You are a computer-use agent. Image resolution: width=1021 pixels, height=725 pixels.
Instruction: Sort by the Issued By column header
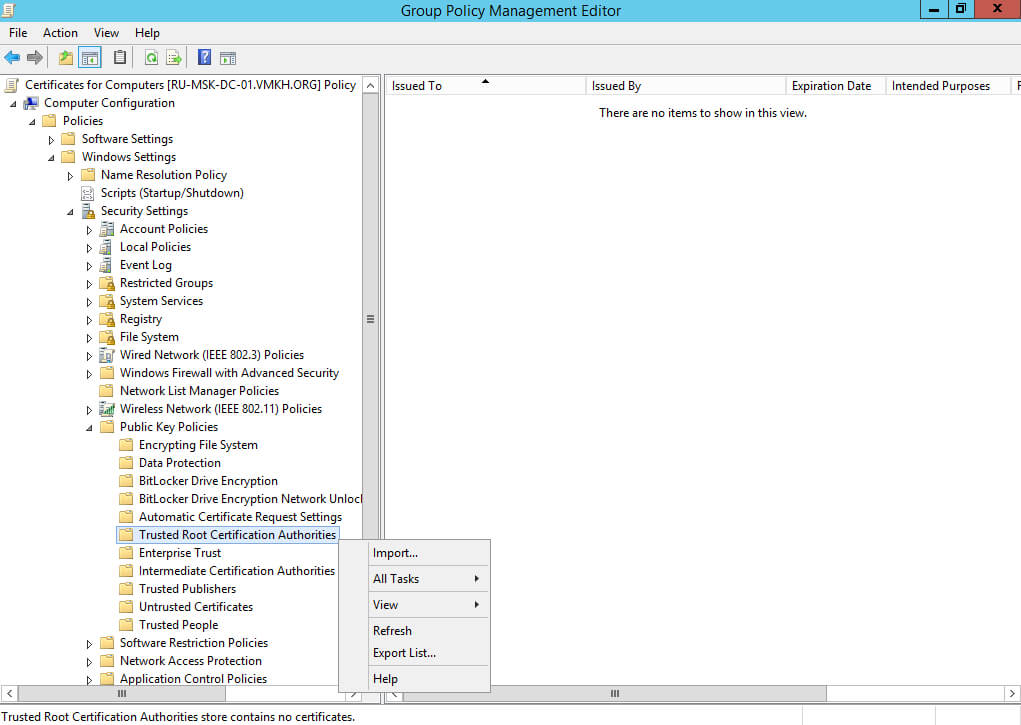[x=686, y=86]
